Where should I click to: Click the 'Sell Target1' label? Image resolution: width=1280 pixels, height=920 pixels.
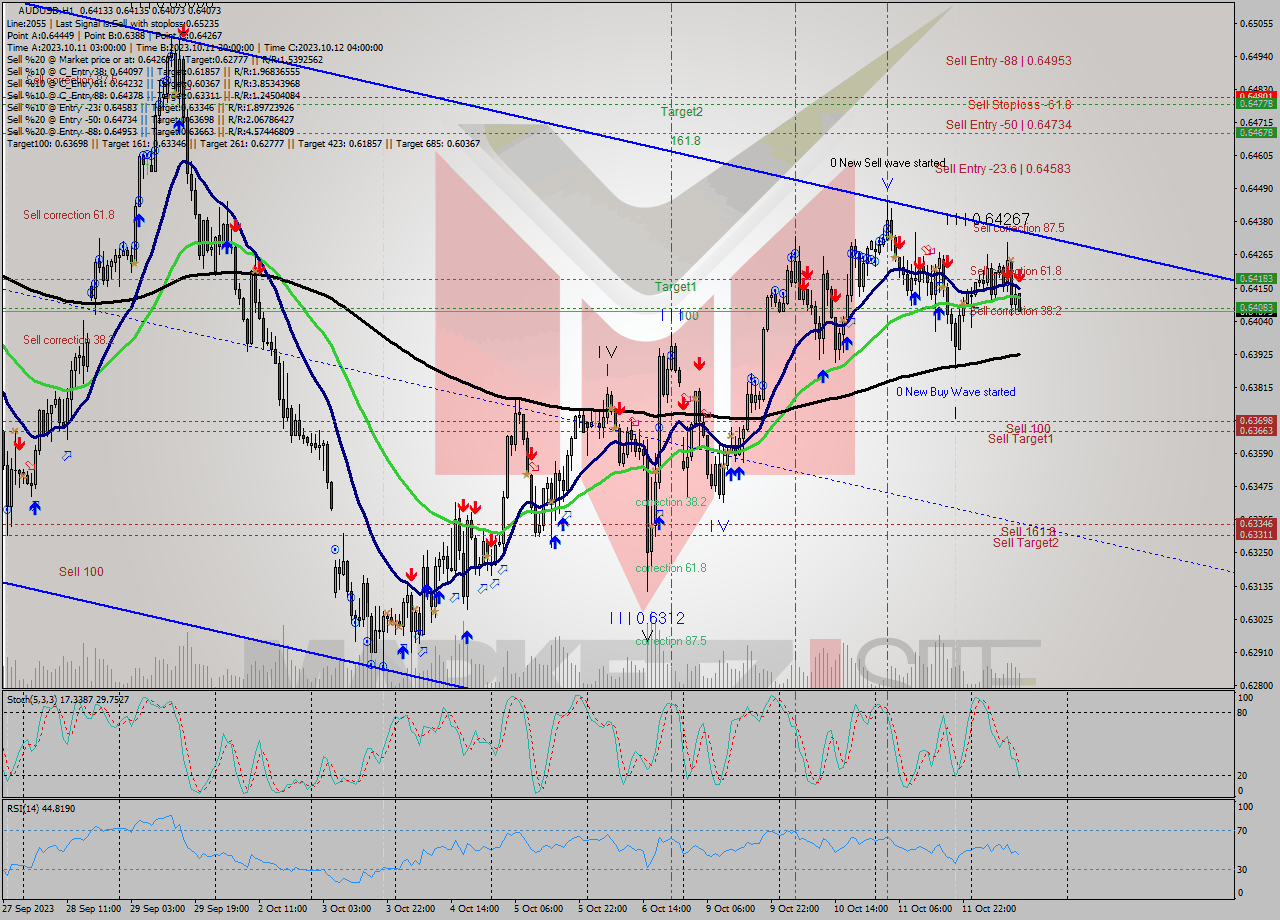click(x=1020, y=439)
